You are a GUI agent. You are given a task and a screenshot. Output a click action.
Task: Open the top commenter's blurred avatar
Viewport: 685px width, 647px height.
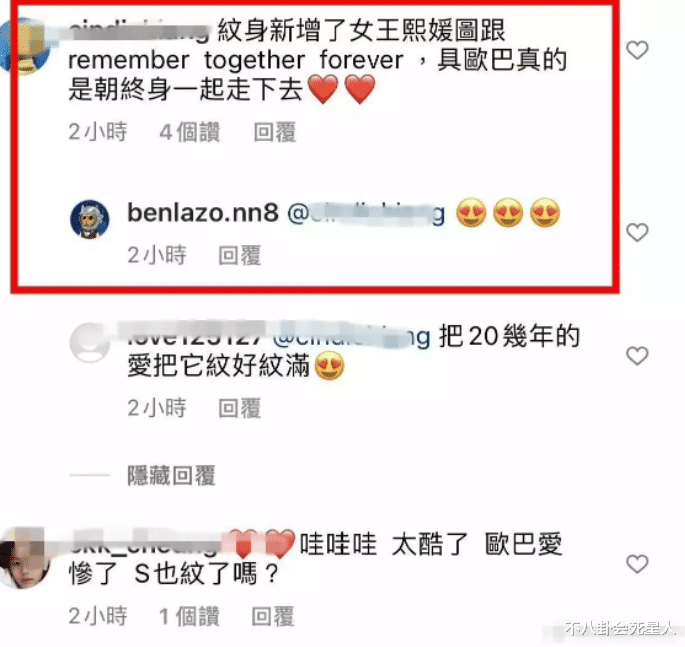[x=24, y=45]
